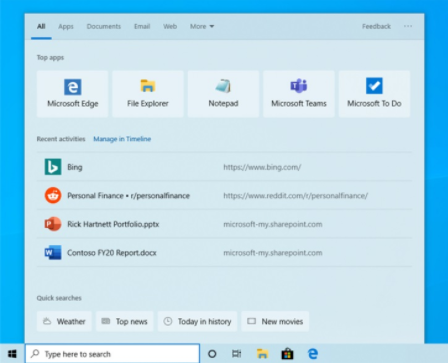The width and height of the screenshot is (448, 364).
Task: Open the Windows Start button
Action: click(12, 354)
